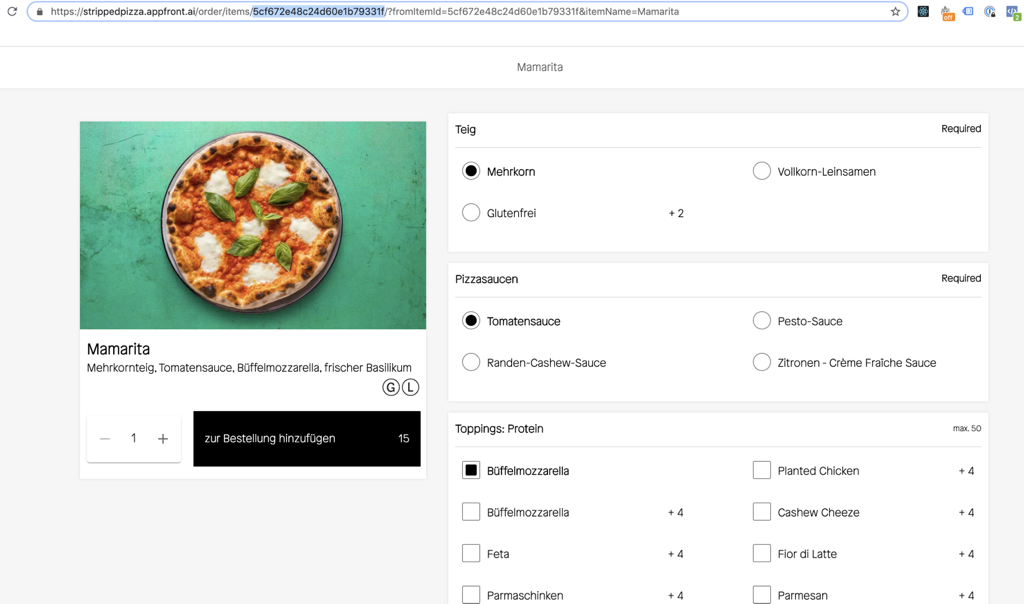Select Tomatensauce as pizza sauce
Viewport: 1027px width, 604px height.
(471, 321)
